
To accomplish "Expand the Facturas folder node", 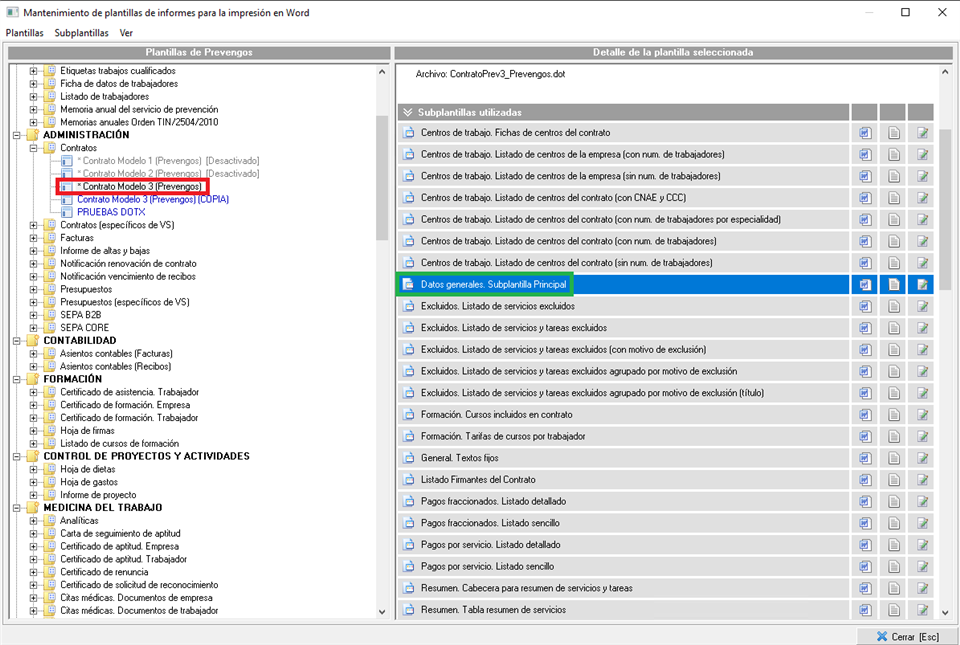I will coord(34,238).
